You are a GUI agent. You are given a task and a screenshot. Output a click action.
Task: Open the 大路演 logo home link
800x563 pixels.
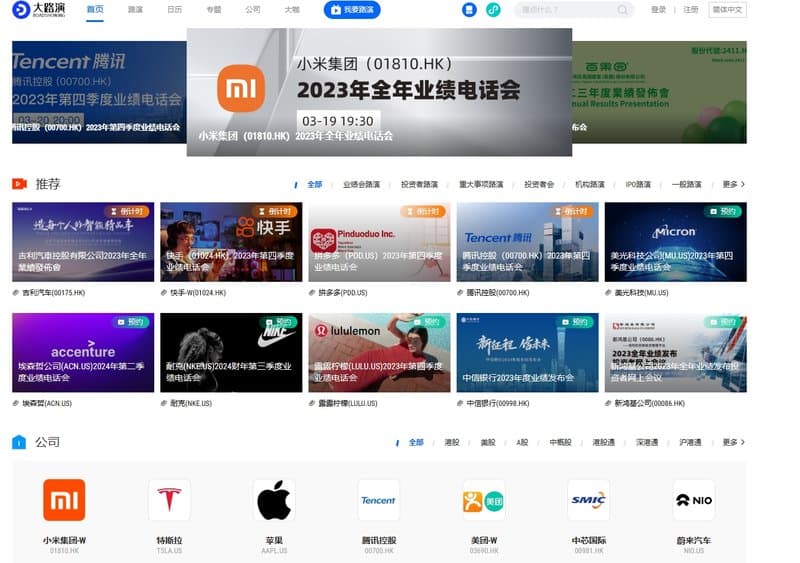pos(39,9)
